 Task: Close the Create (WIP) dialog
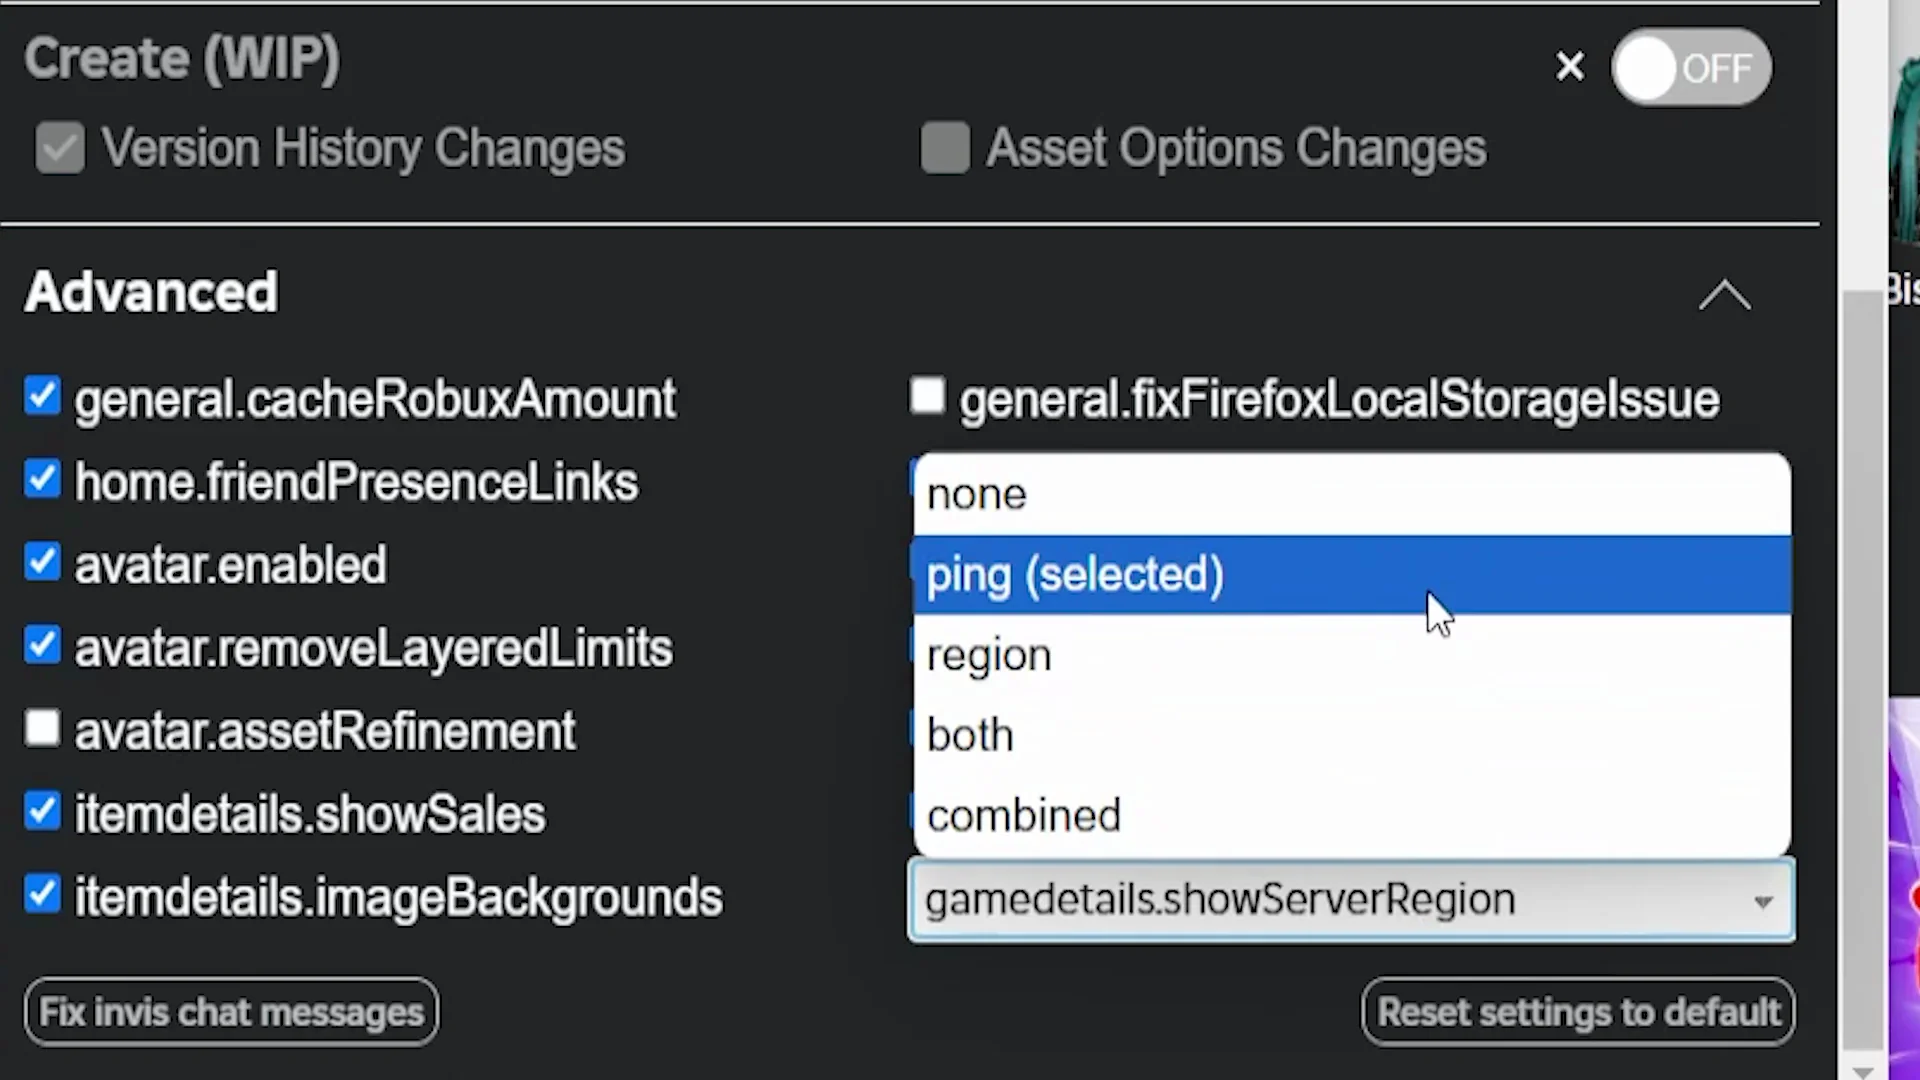1570,66
